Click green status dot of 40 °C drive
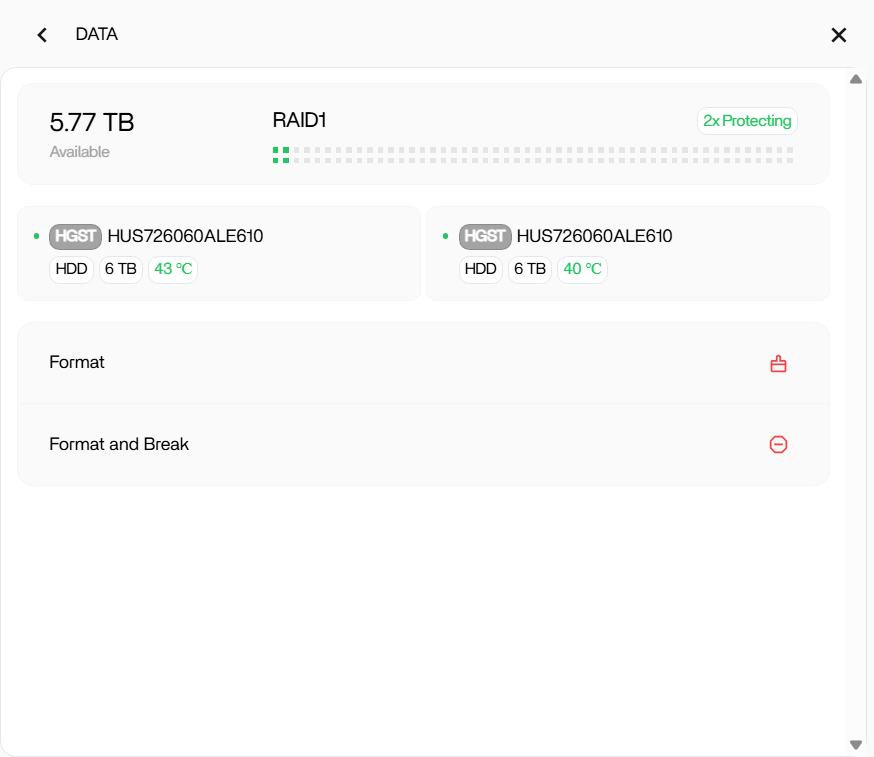874x757 pixels. pyautogui.click(x=446, y=237)
